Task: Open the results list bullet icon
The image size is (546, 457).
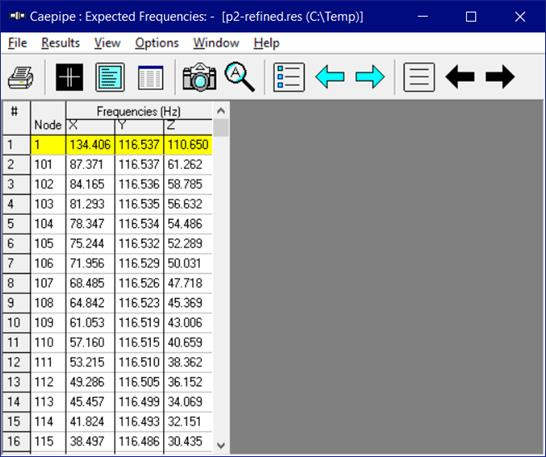Action: pyautogui.click(x=289, y=77)
